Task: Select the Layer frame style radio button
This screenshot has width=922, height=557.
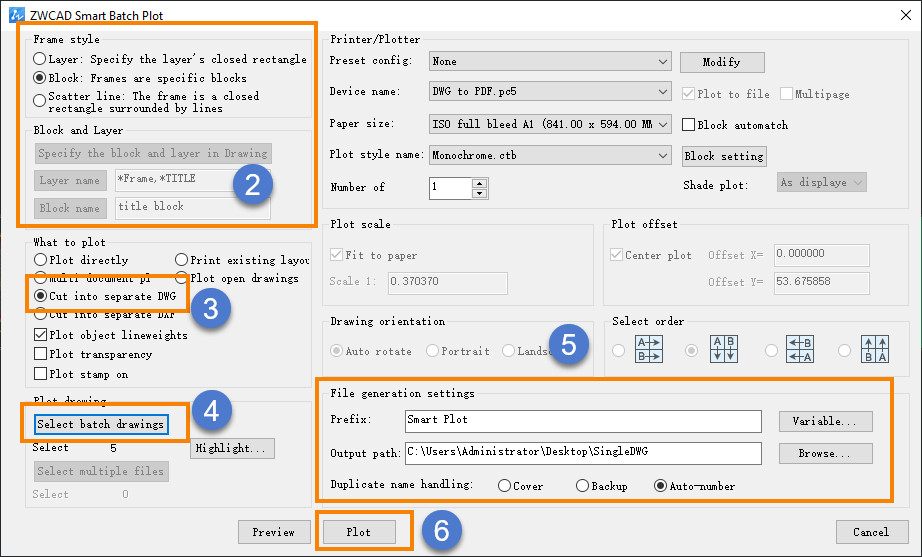Action: 39,59
